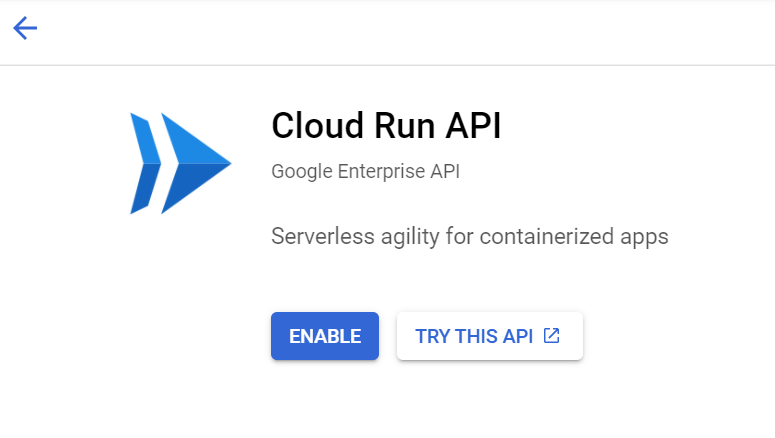Screen dimensions: 775x438
Task: Enable the Cloud Run API
Action: point(325,336)
